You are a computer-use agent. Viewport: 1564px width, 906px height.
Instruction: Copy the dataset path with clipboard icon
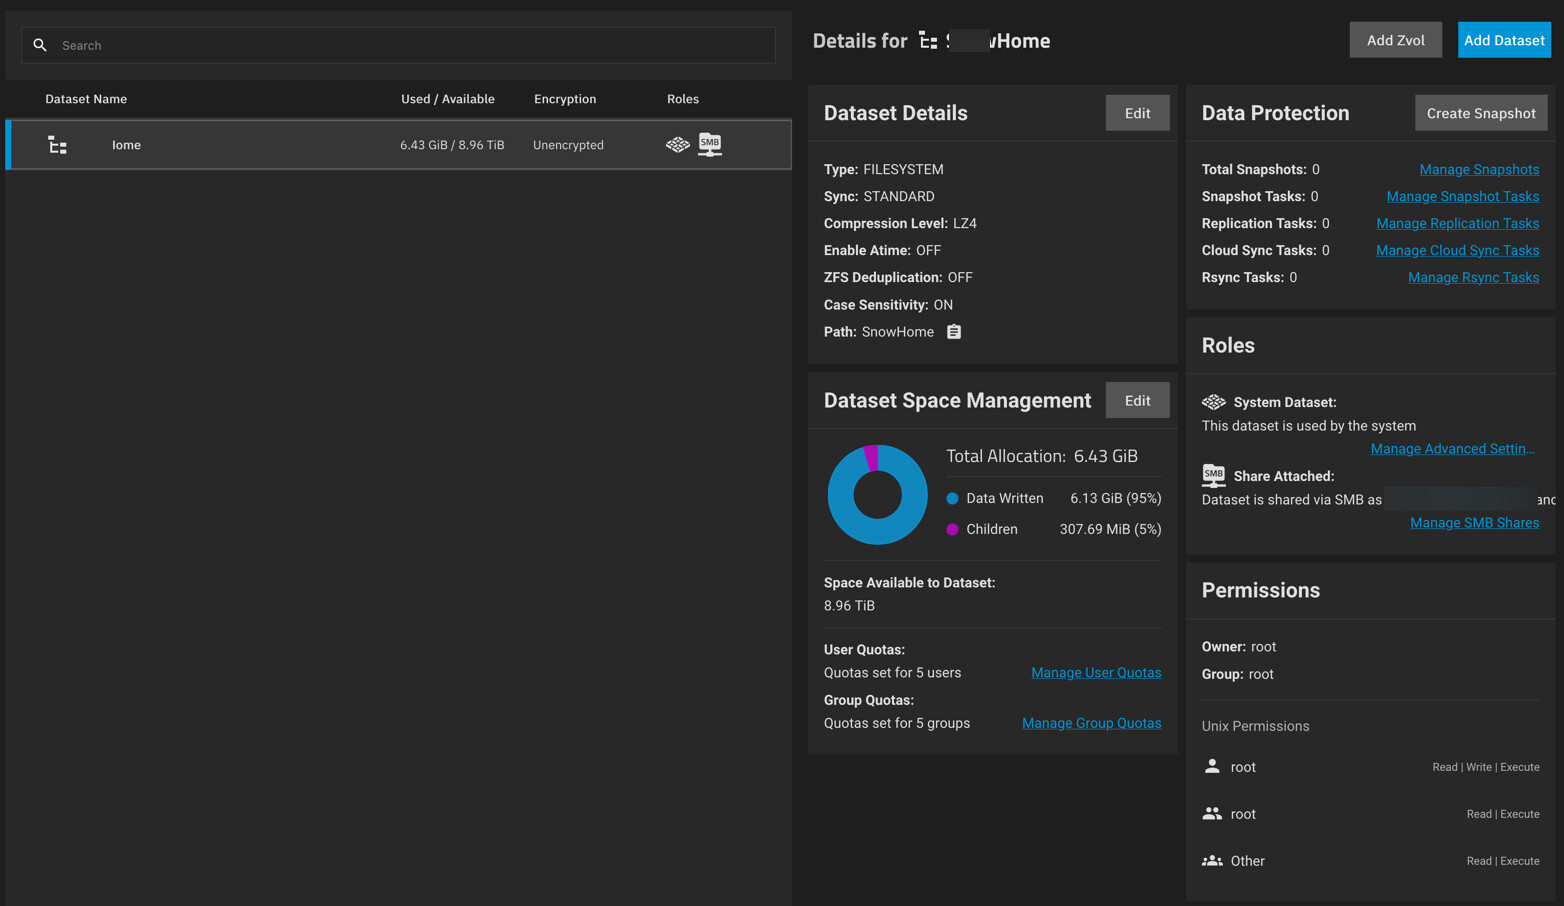pos(954,332)
